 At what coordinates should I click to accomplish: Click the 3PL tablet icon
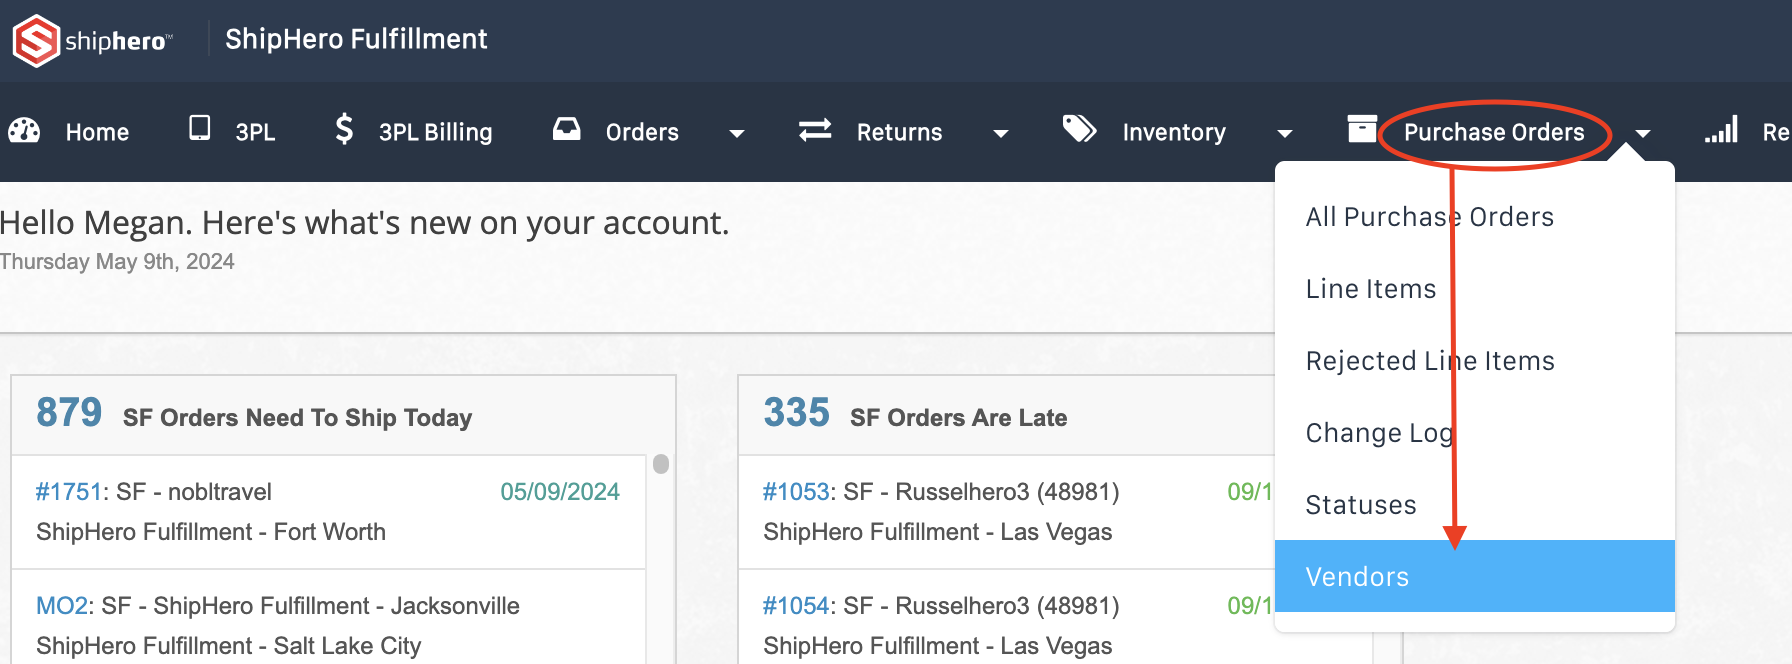[x=200, y=128]
